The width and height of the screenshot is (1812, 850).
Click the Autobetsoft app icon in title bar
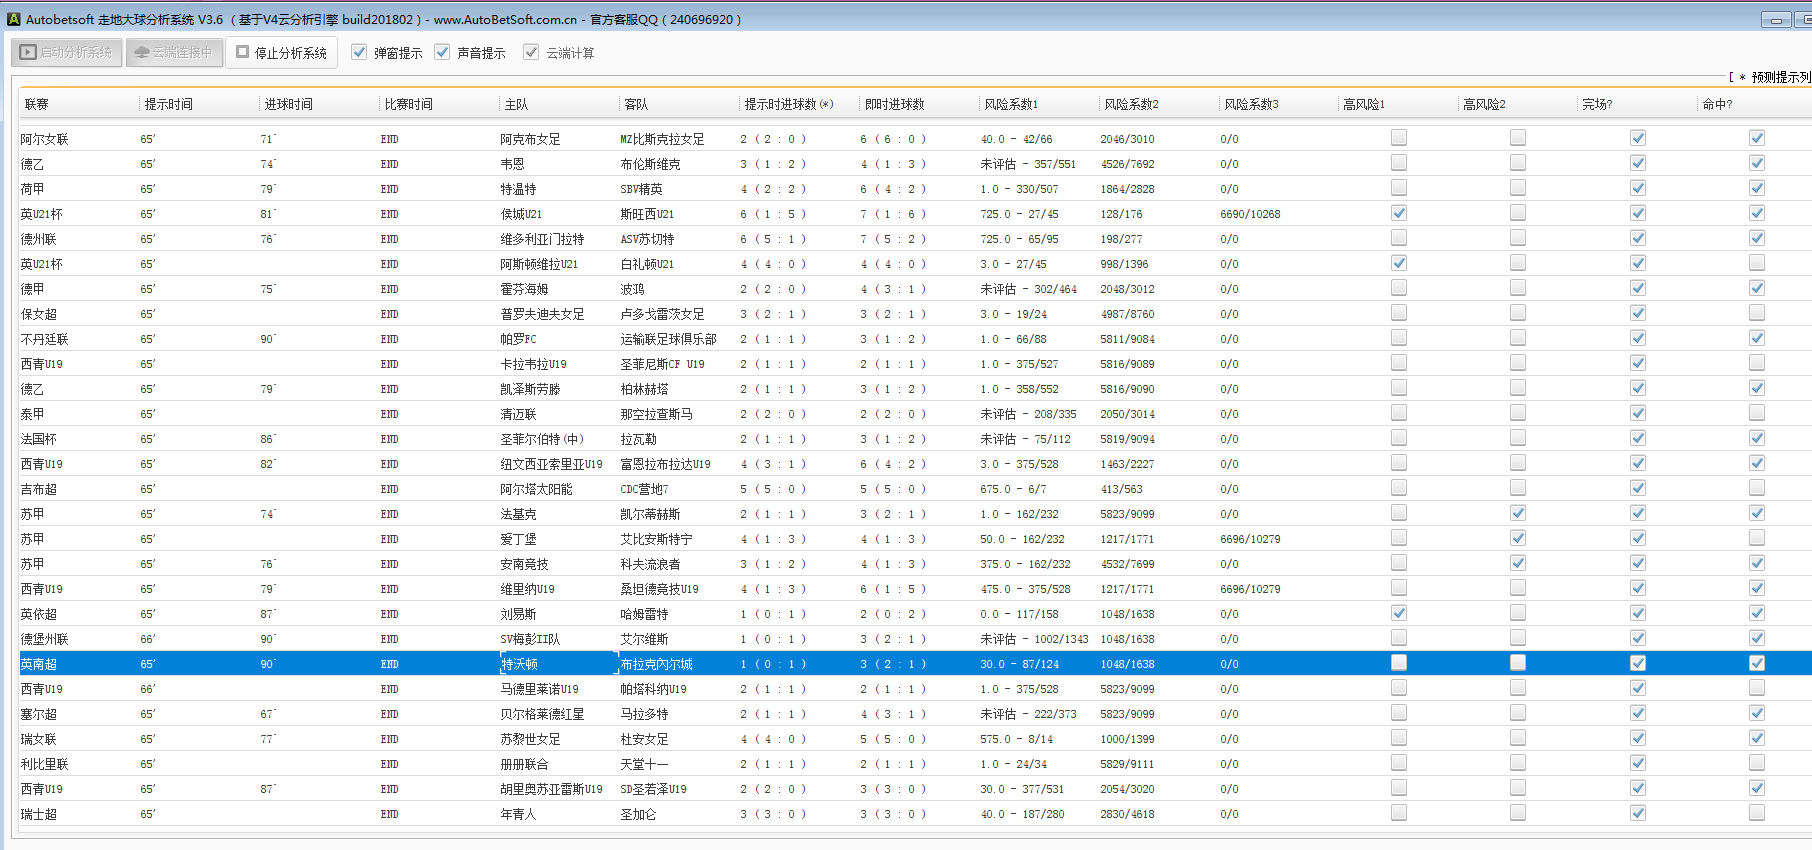13,19
